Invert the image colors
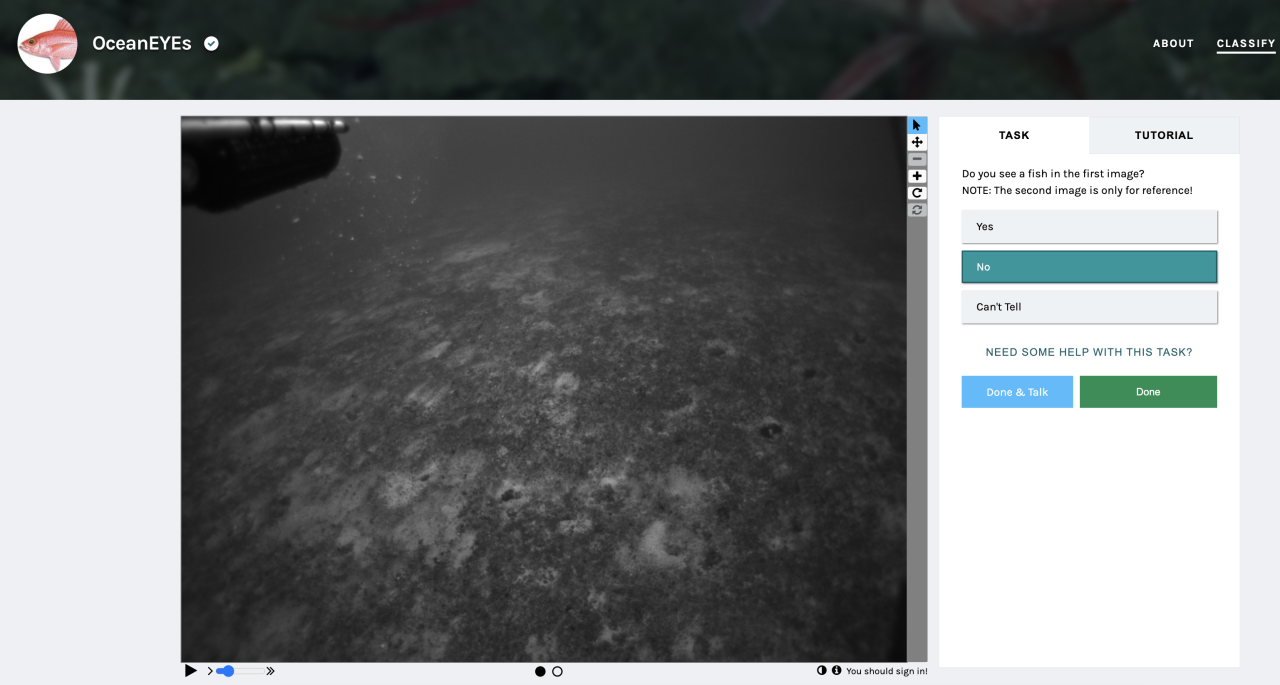Viewport: 1280px width, 685px height. 822,671
